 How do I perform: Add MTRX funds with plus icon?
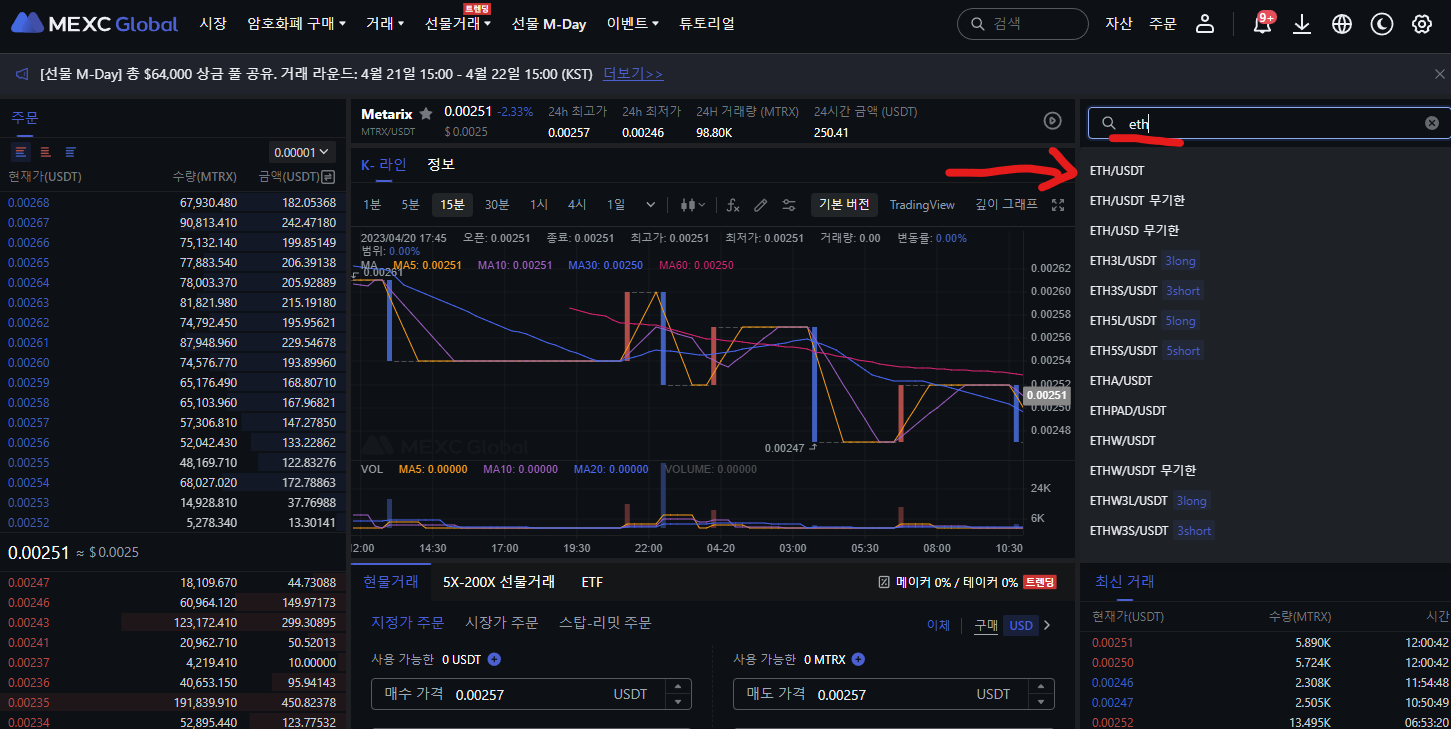click(858, 659)
